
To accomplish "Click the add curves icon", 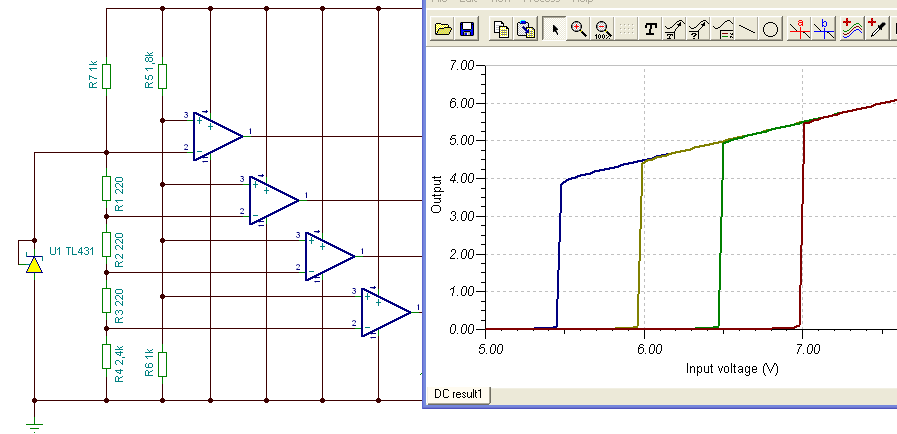I will (x=852, y=29).
